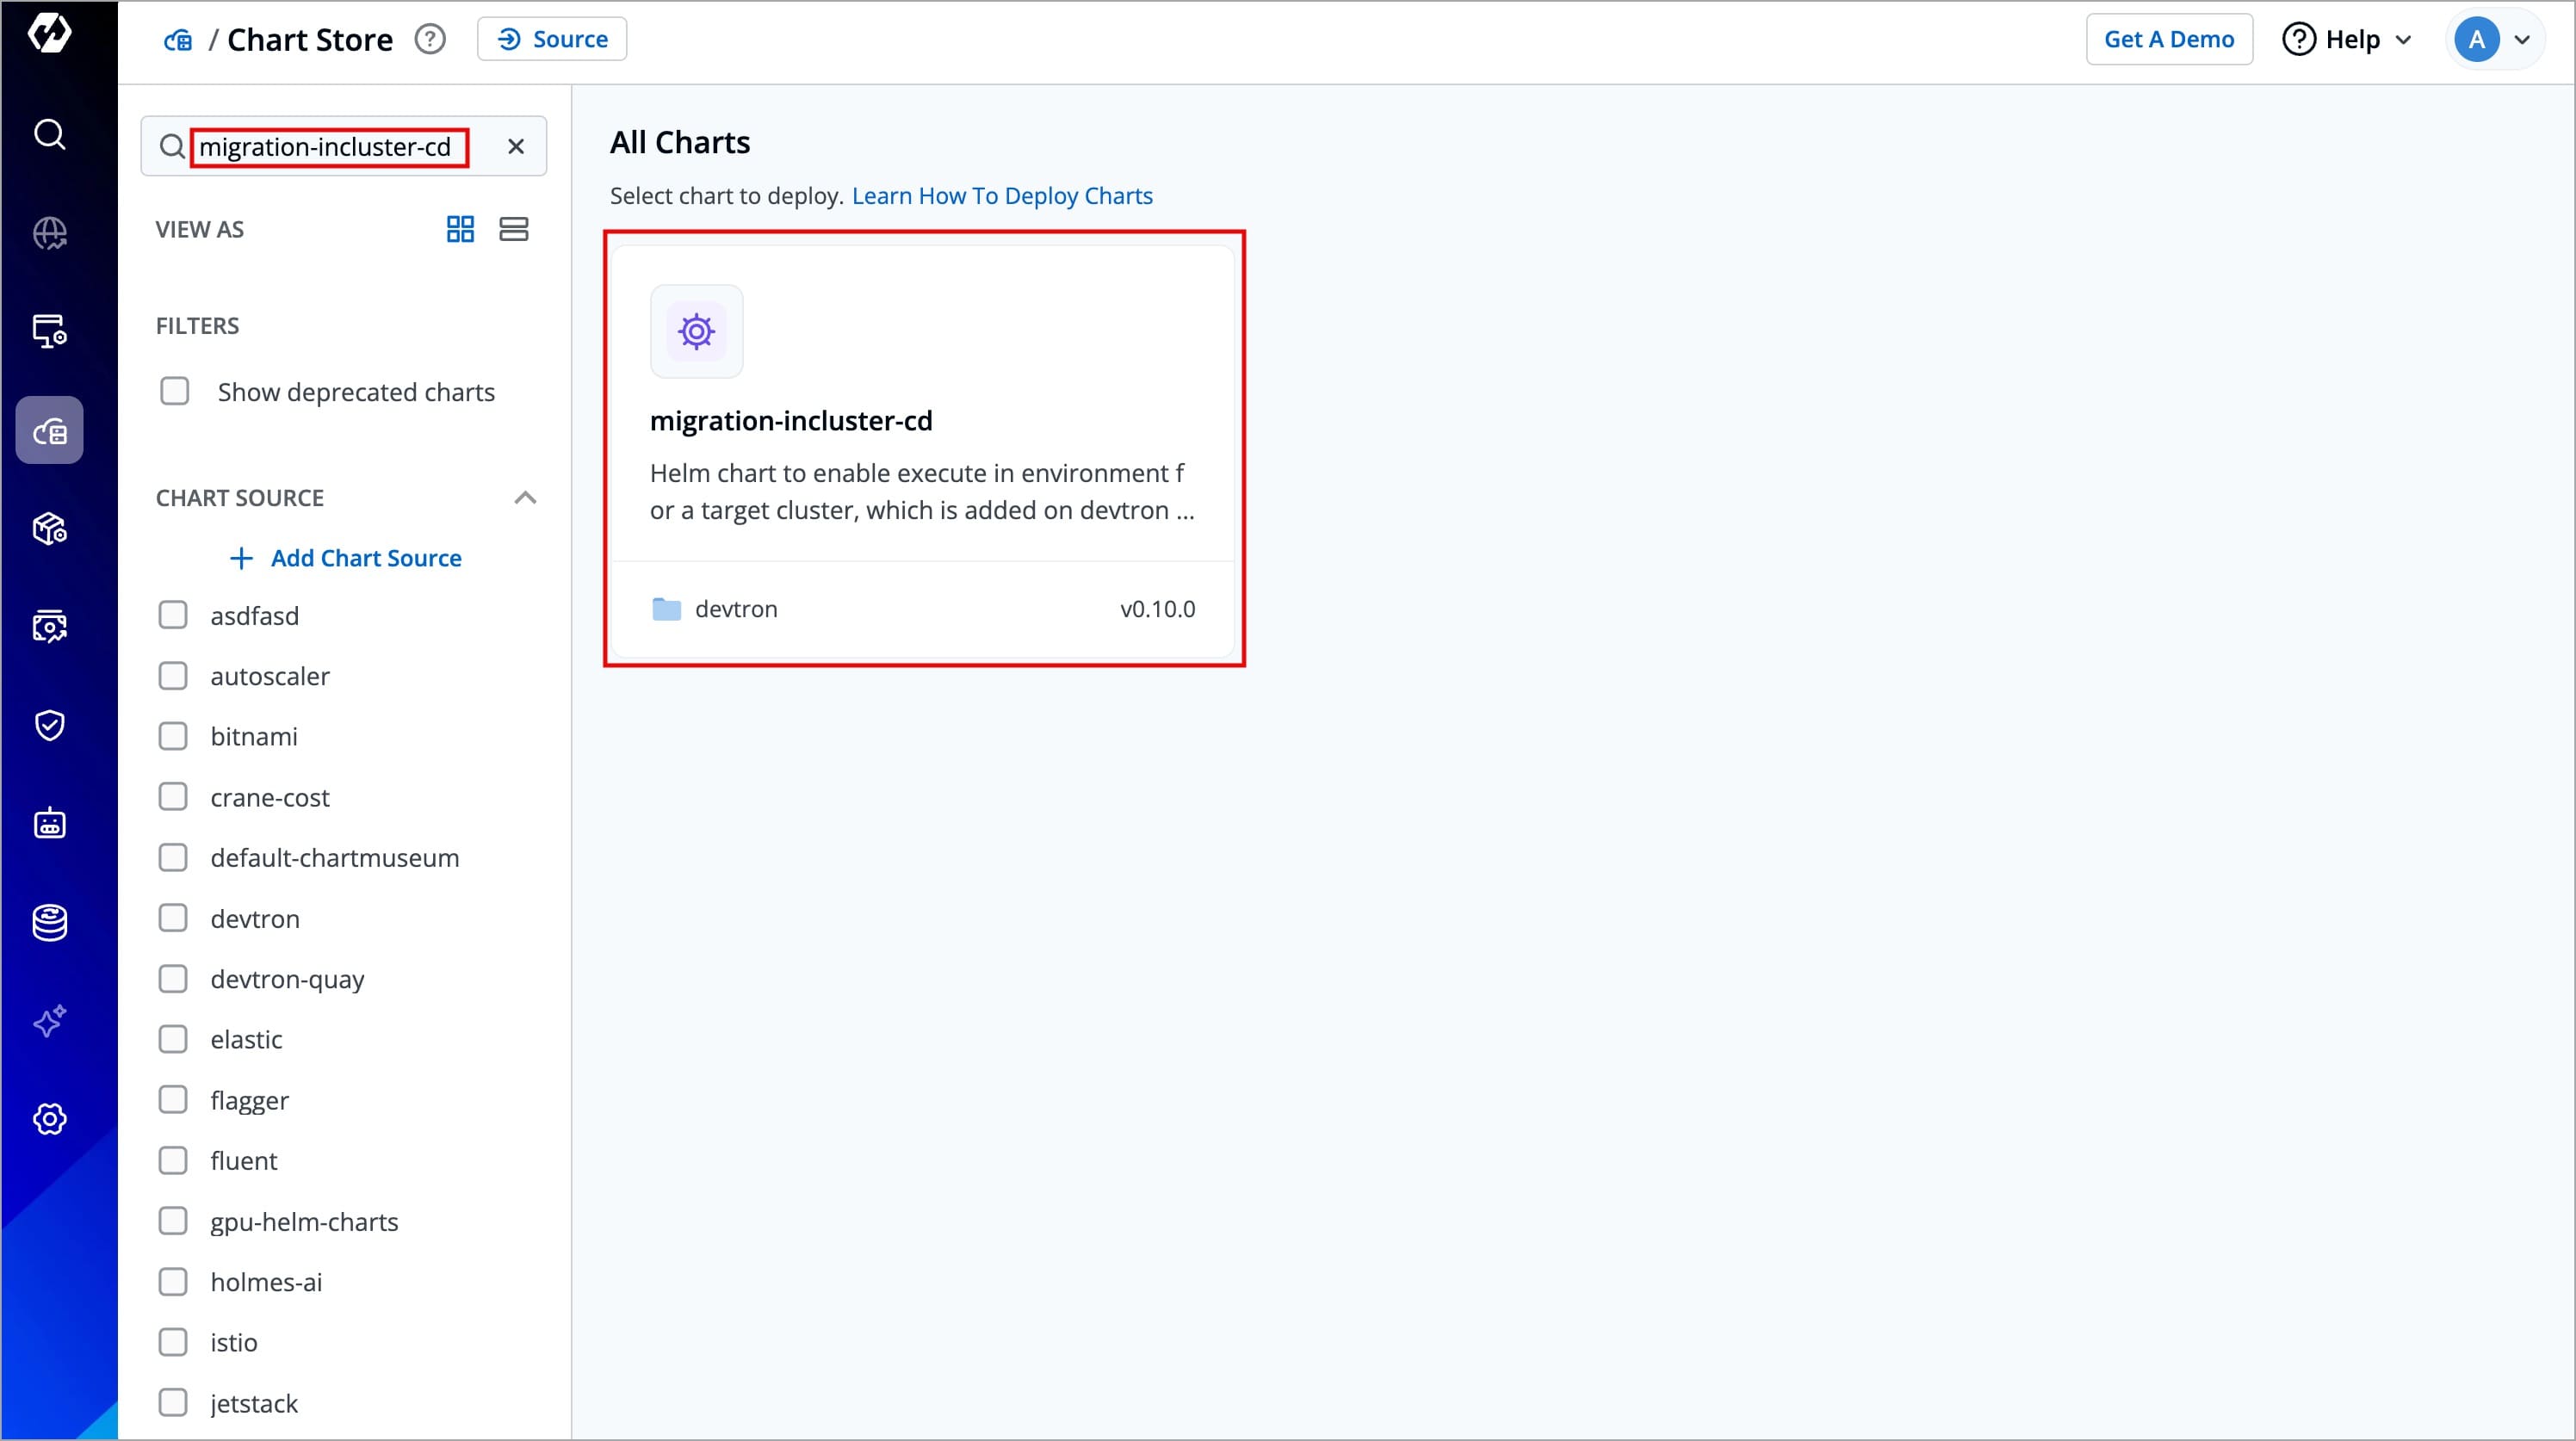2576x1441 pixels.
Task: Open Learn How To Deploy Charts link
Action: 1001,196
